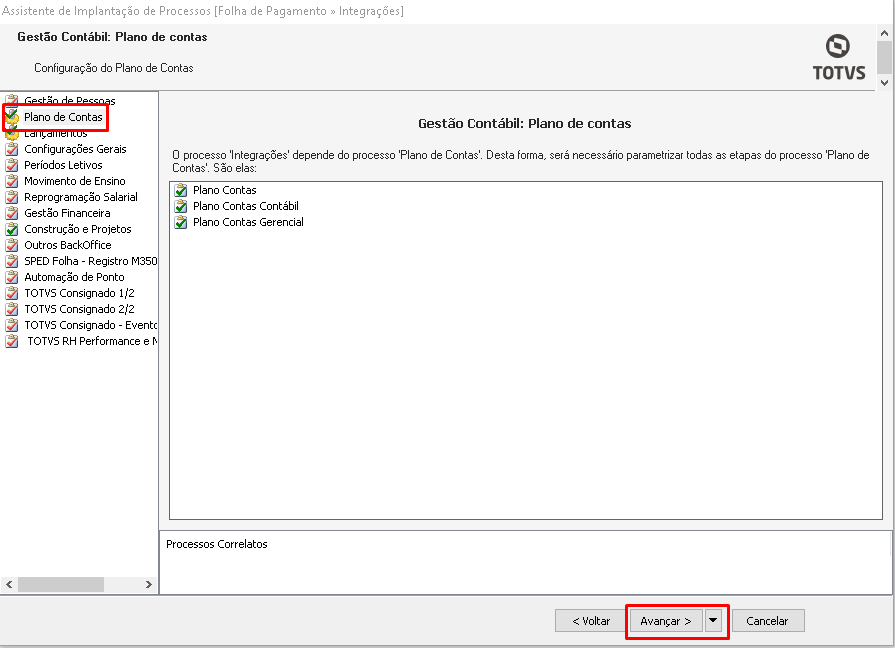Select Outros BackOffice tree item

point(68,245)
